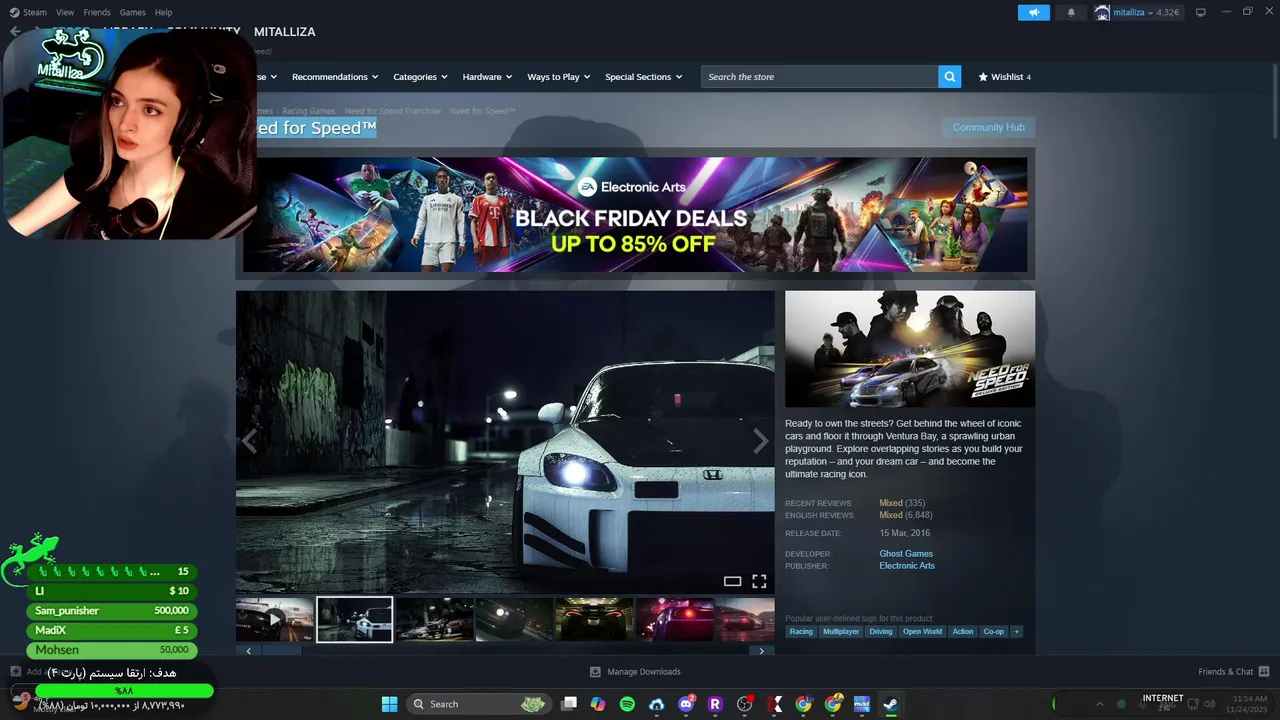The image size is (1280, 720).
Task: Open the notifications bell
Action: pyautogui.click(x=1071, y=12)
